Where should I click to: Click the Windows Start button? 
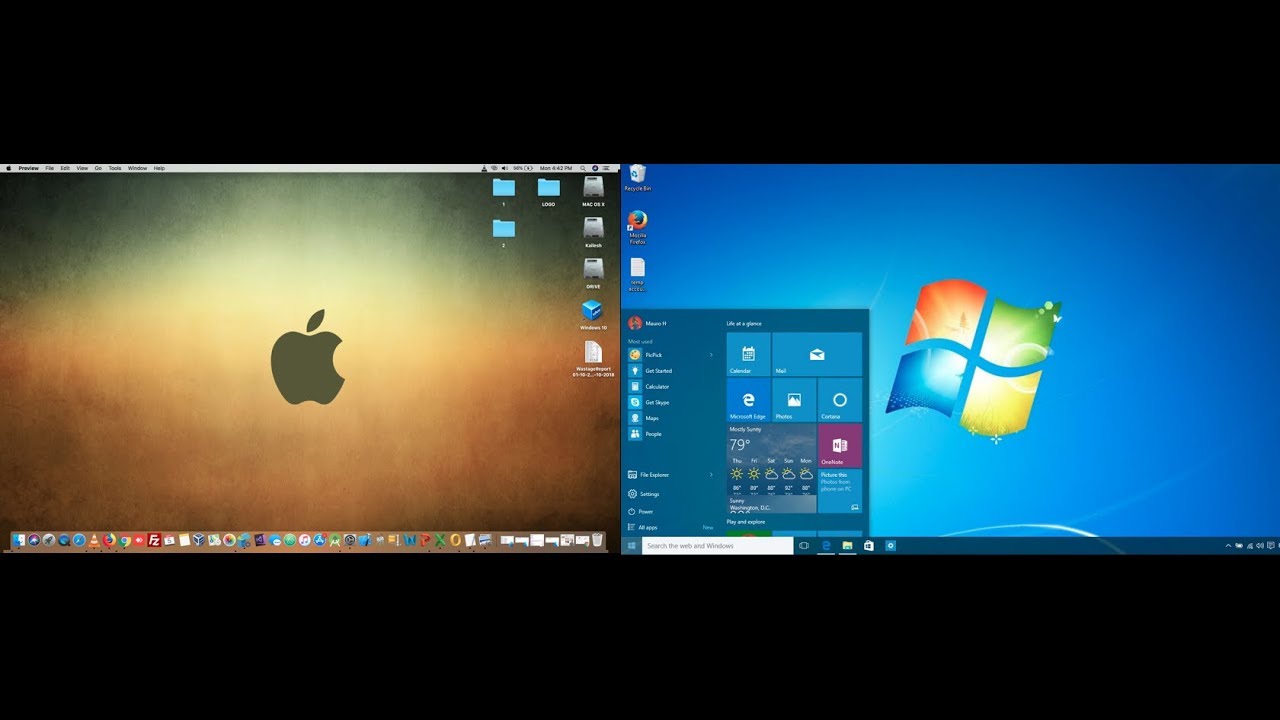click(x=631, y=546)
